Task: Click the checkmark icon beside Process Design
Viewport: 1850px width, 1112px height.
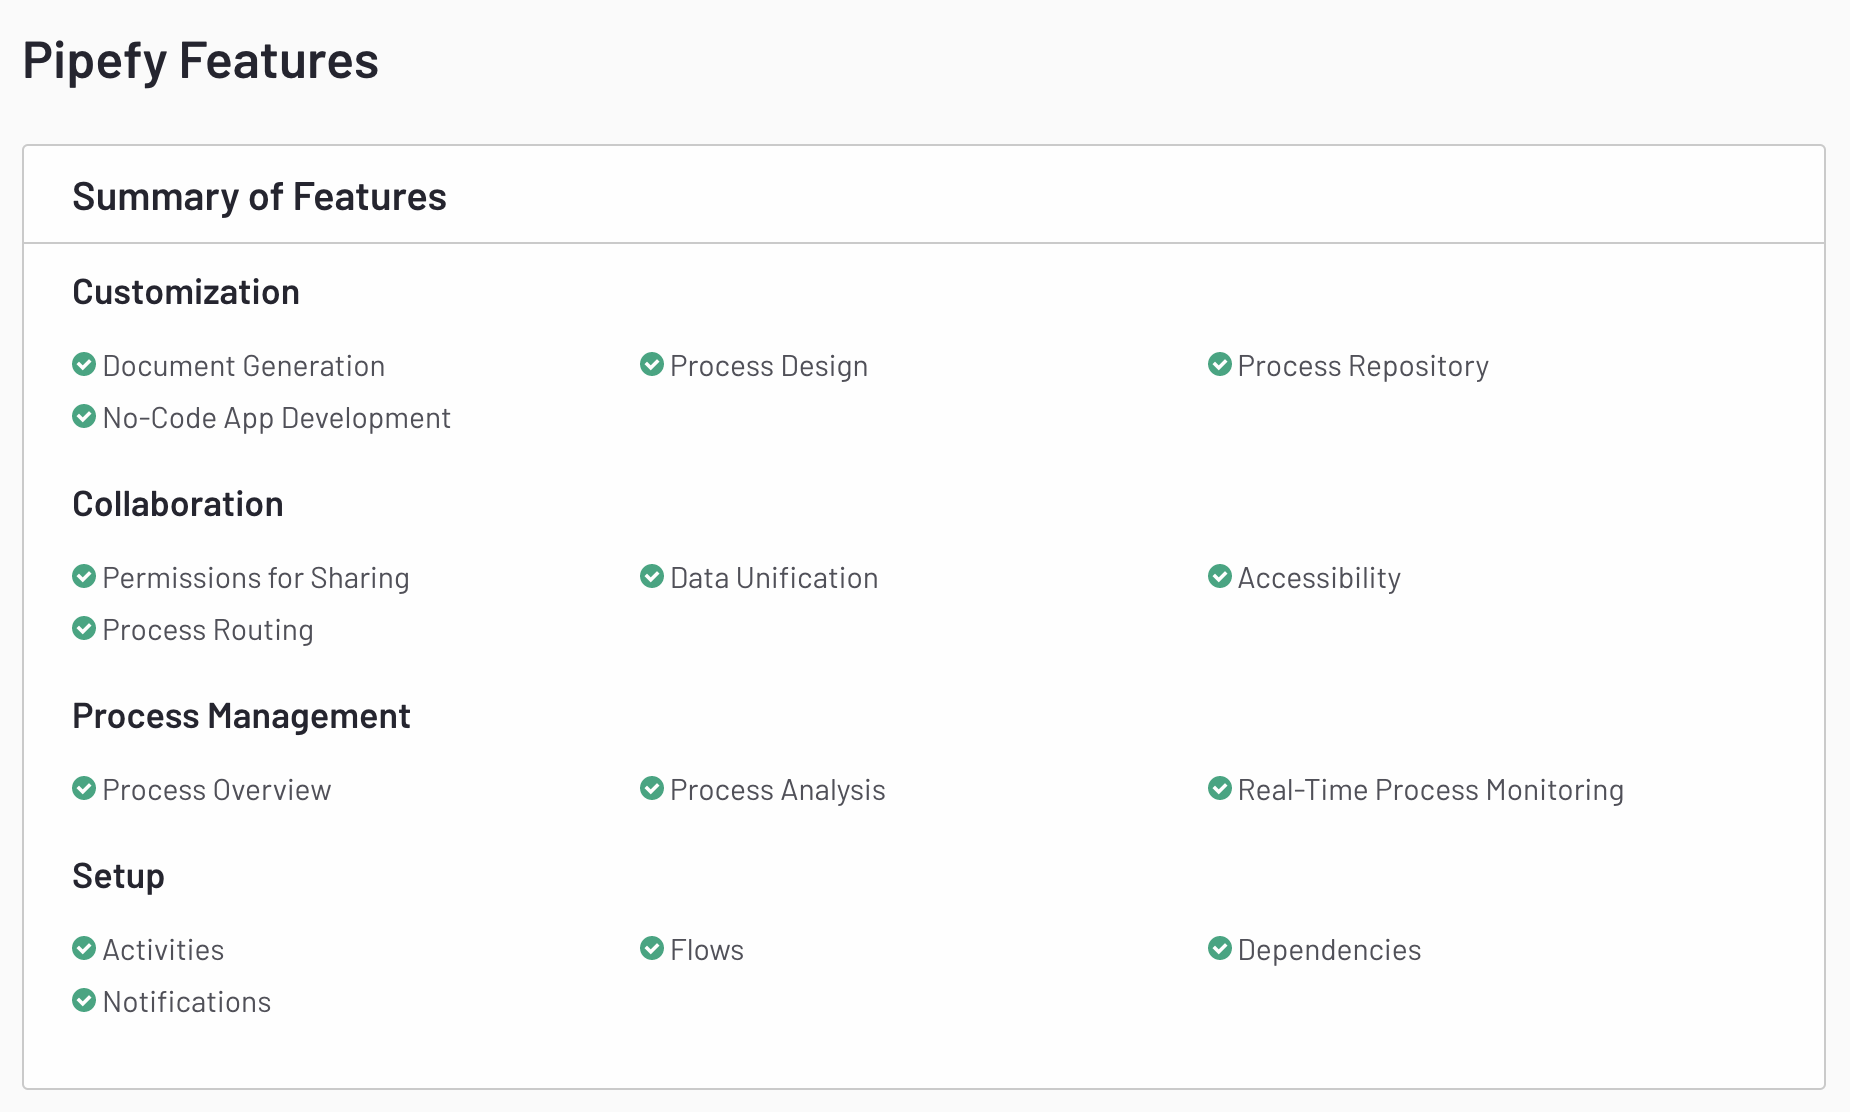Action: pyautogui.click(x=652, y=365)
